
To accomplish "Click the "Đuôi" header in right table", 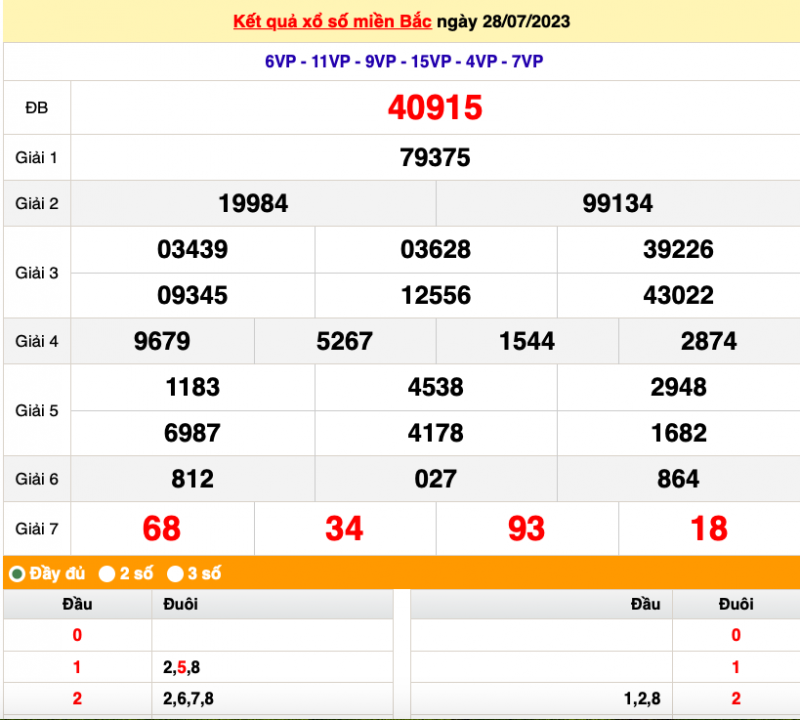I will point(735,603).
